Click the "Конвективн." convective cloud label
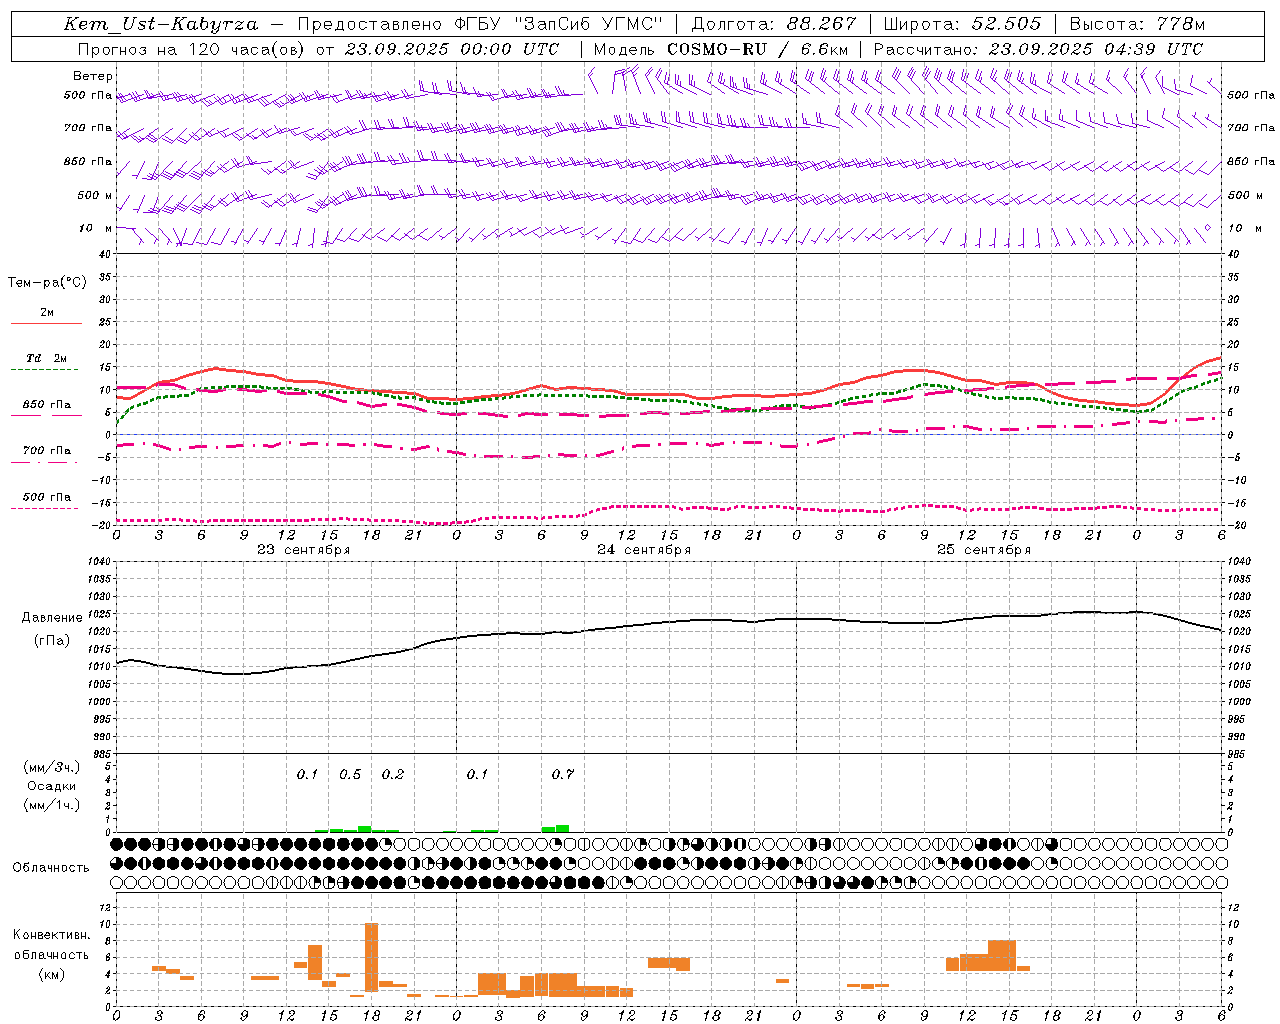The width and height of the screenshot is (1280, 1024). [x=51, y=935]
